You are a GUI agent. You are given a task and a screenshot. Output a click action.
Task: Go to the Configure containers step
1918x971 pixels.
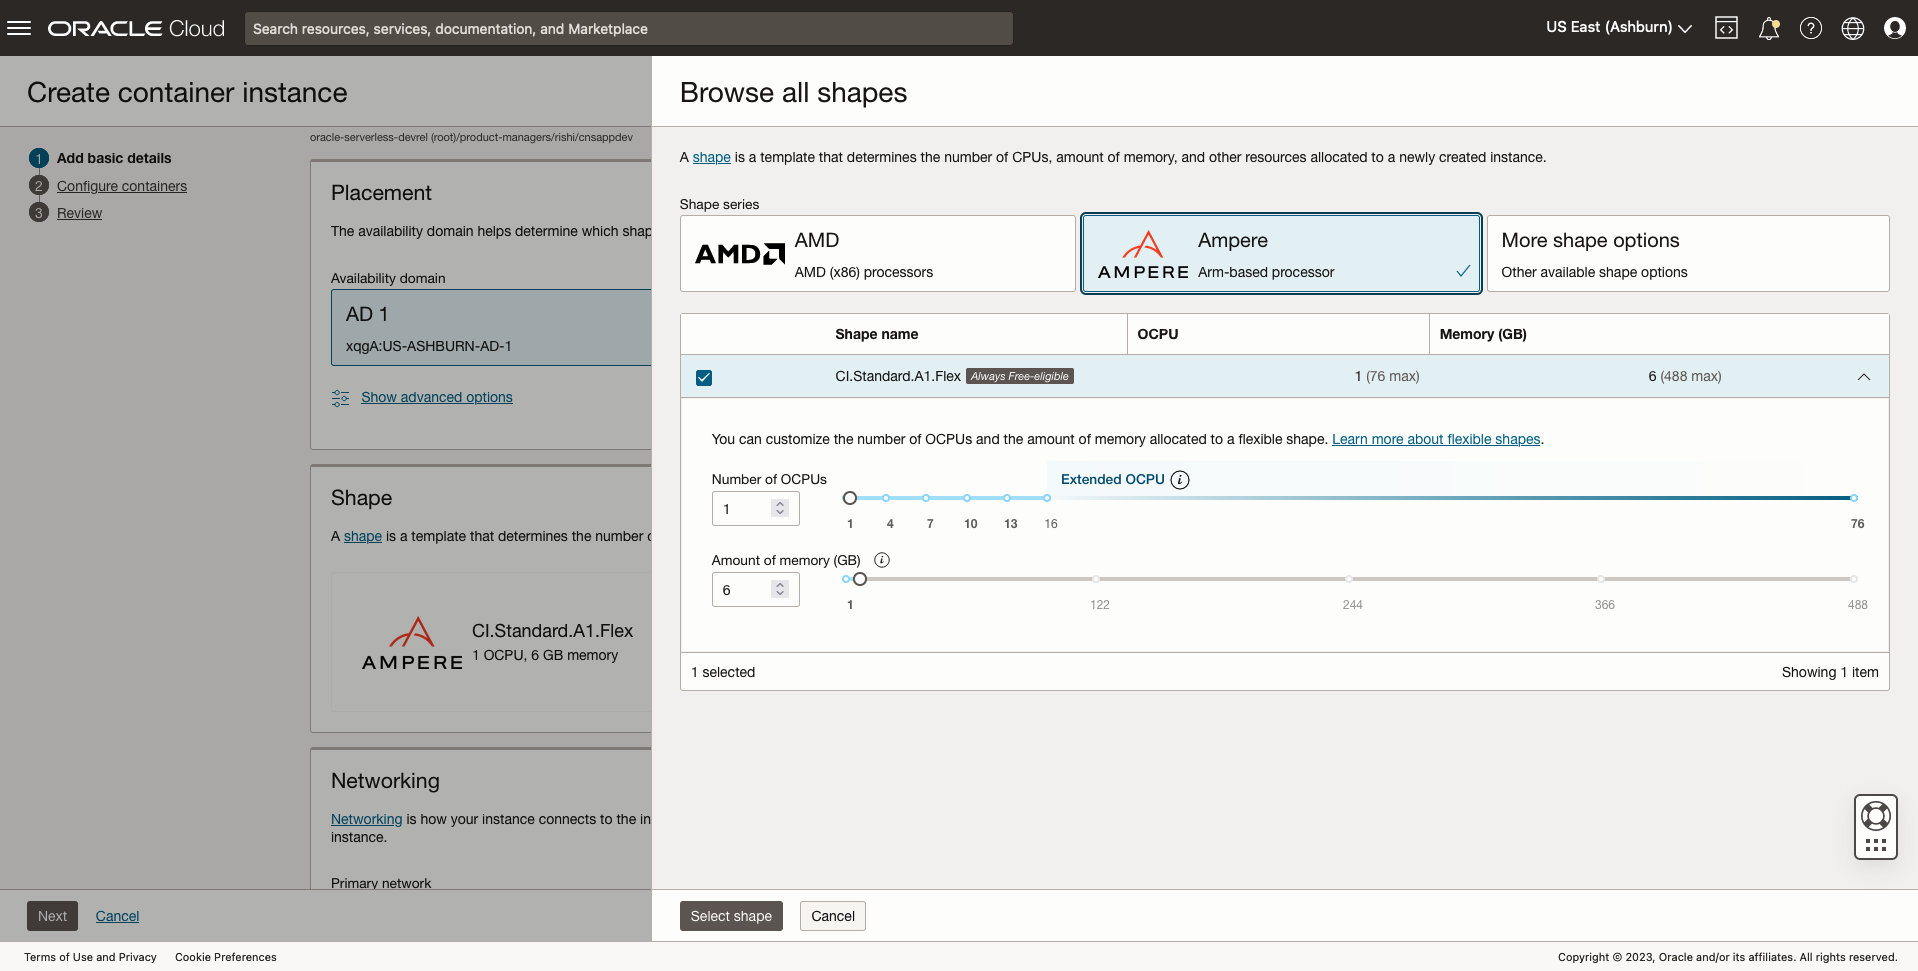click(x=122, y=186)
